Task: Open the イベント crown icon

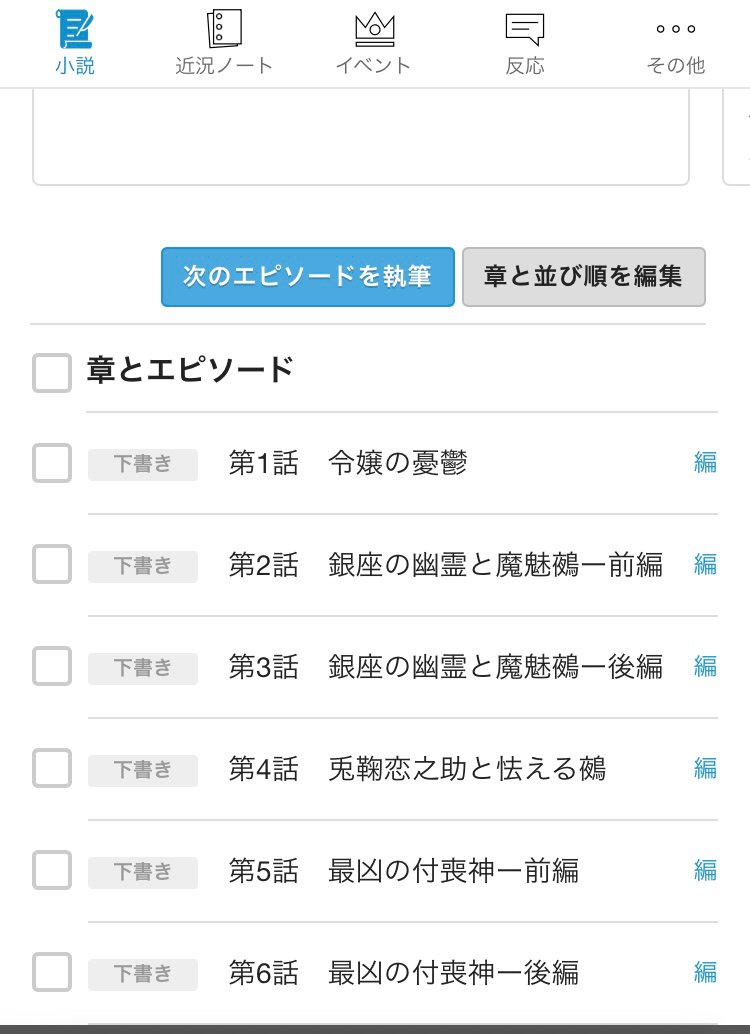Action: pyautogui.click(x=373, y=29)
